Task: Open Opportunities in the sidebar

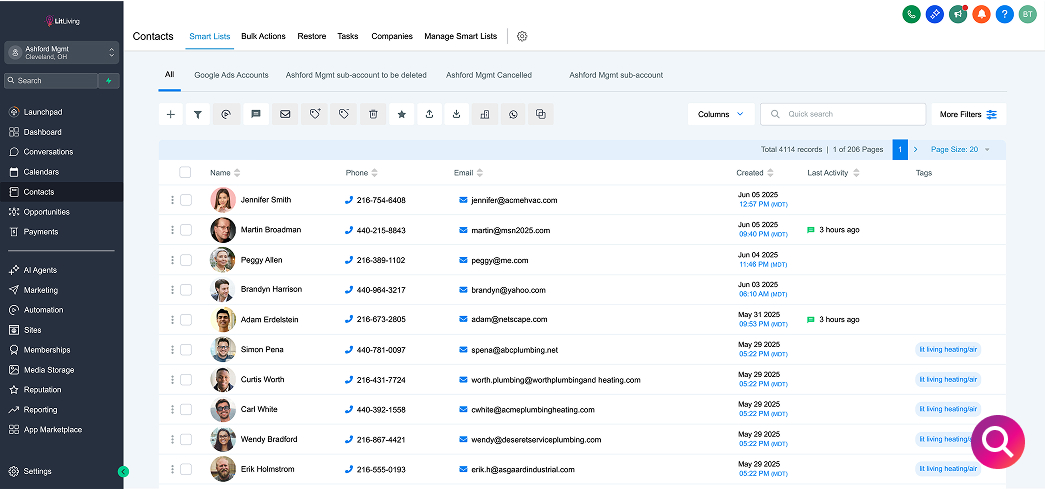Action: (x=47, y=212)
